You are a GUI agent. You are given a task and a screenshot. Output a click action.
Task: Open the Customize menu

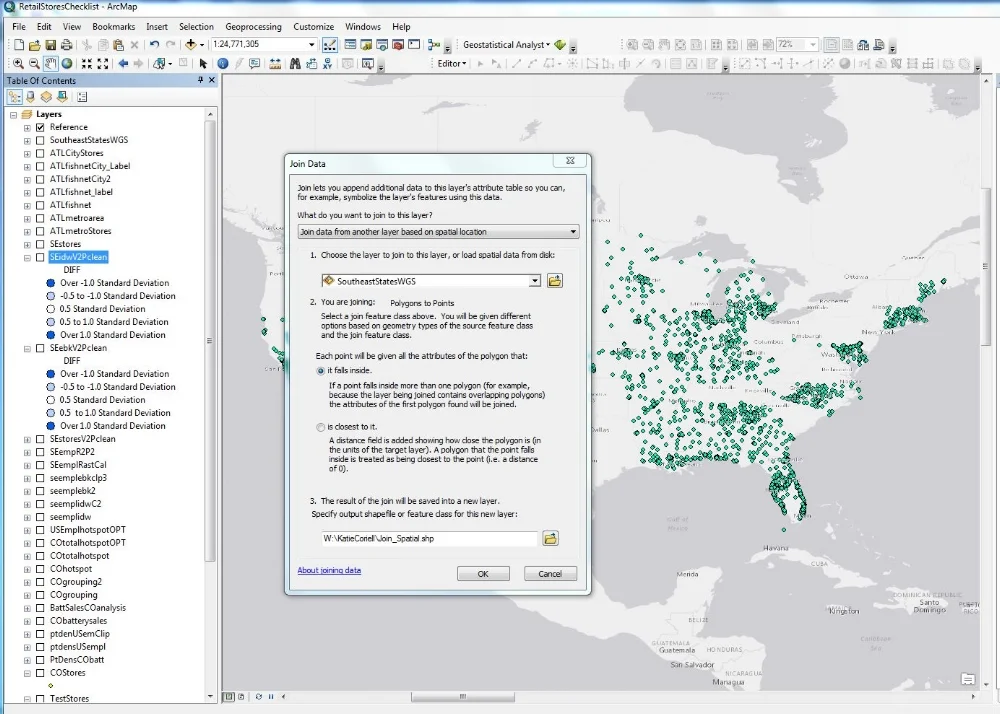pyautogui.click(x=314, y=27)
